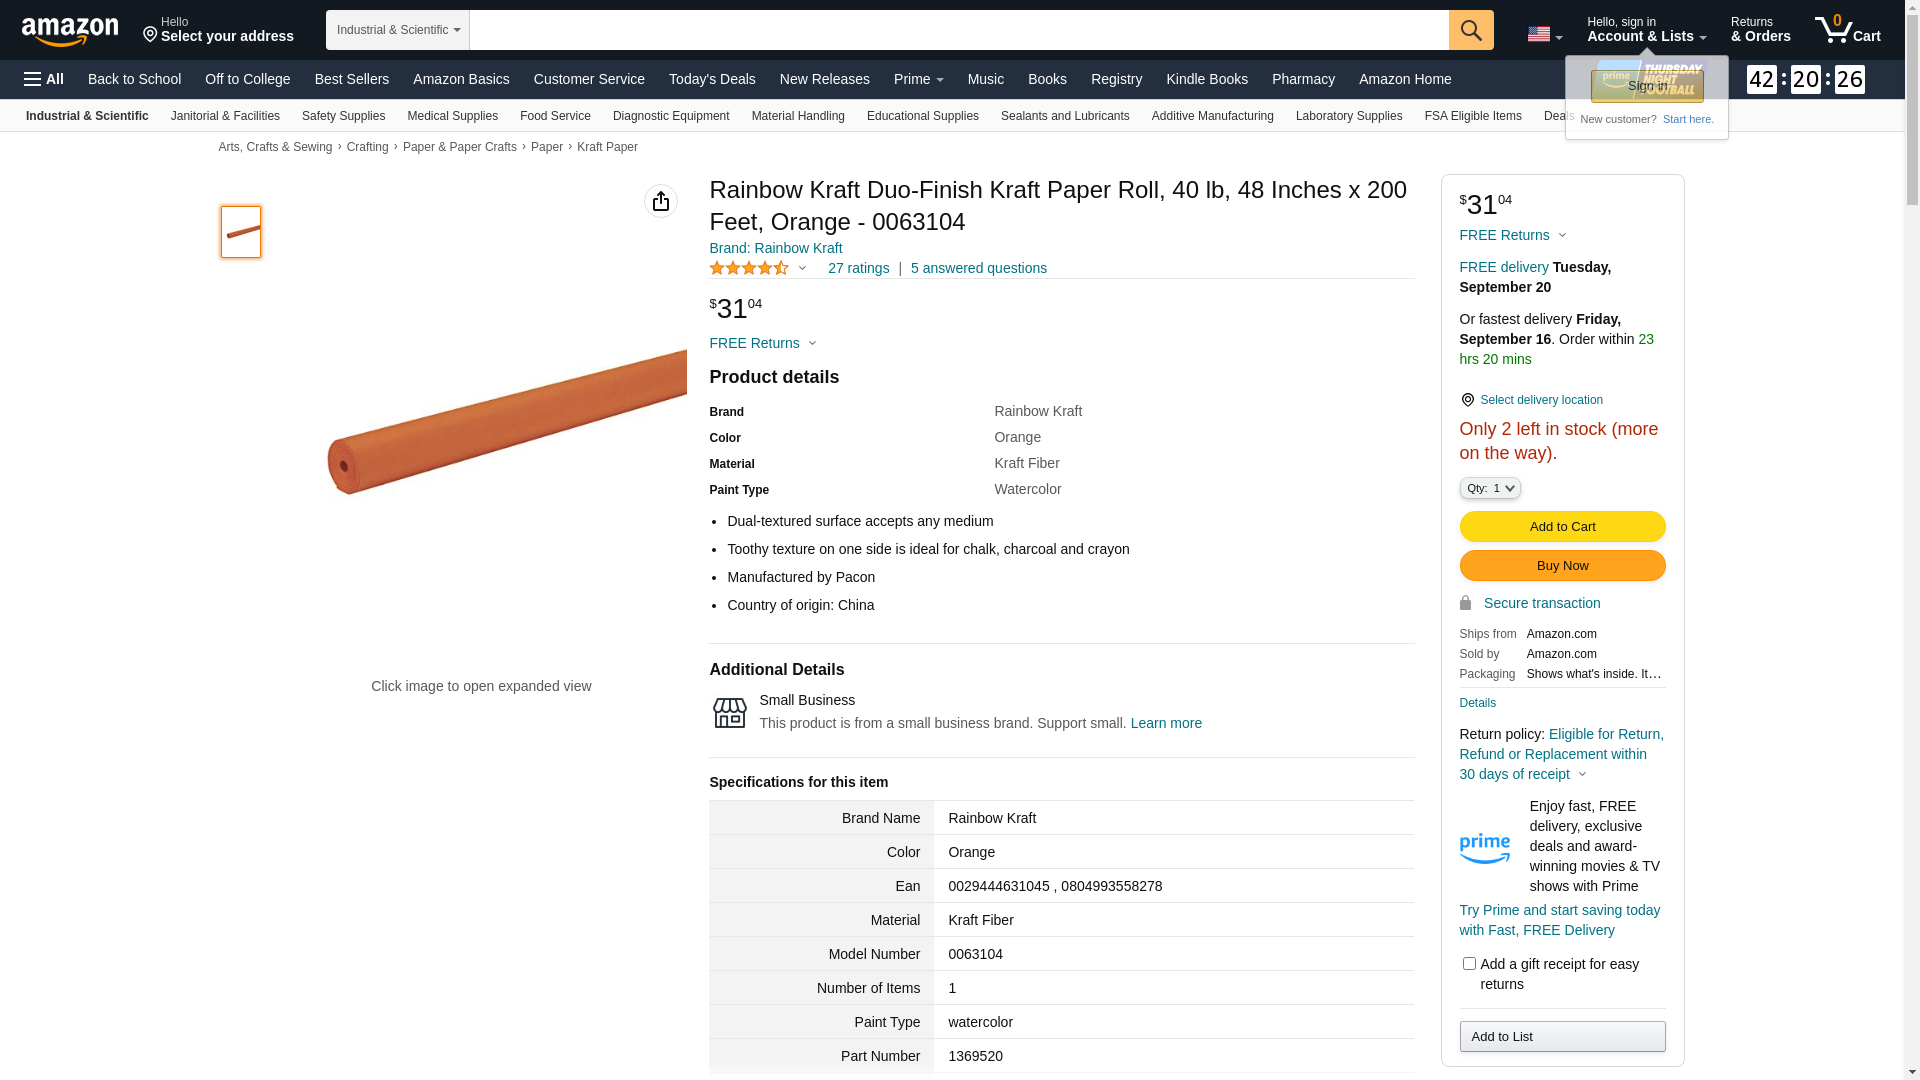The height and width of the screenshot is (1080, 1920).
Task: Open the 5 answered questions link
Action: pyautogui.click(x=978, y=268)
